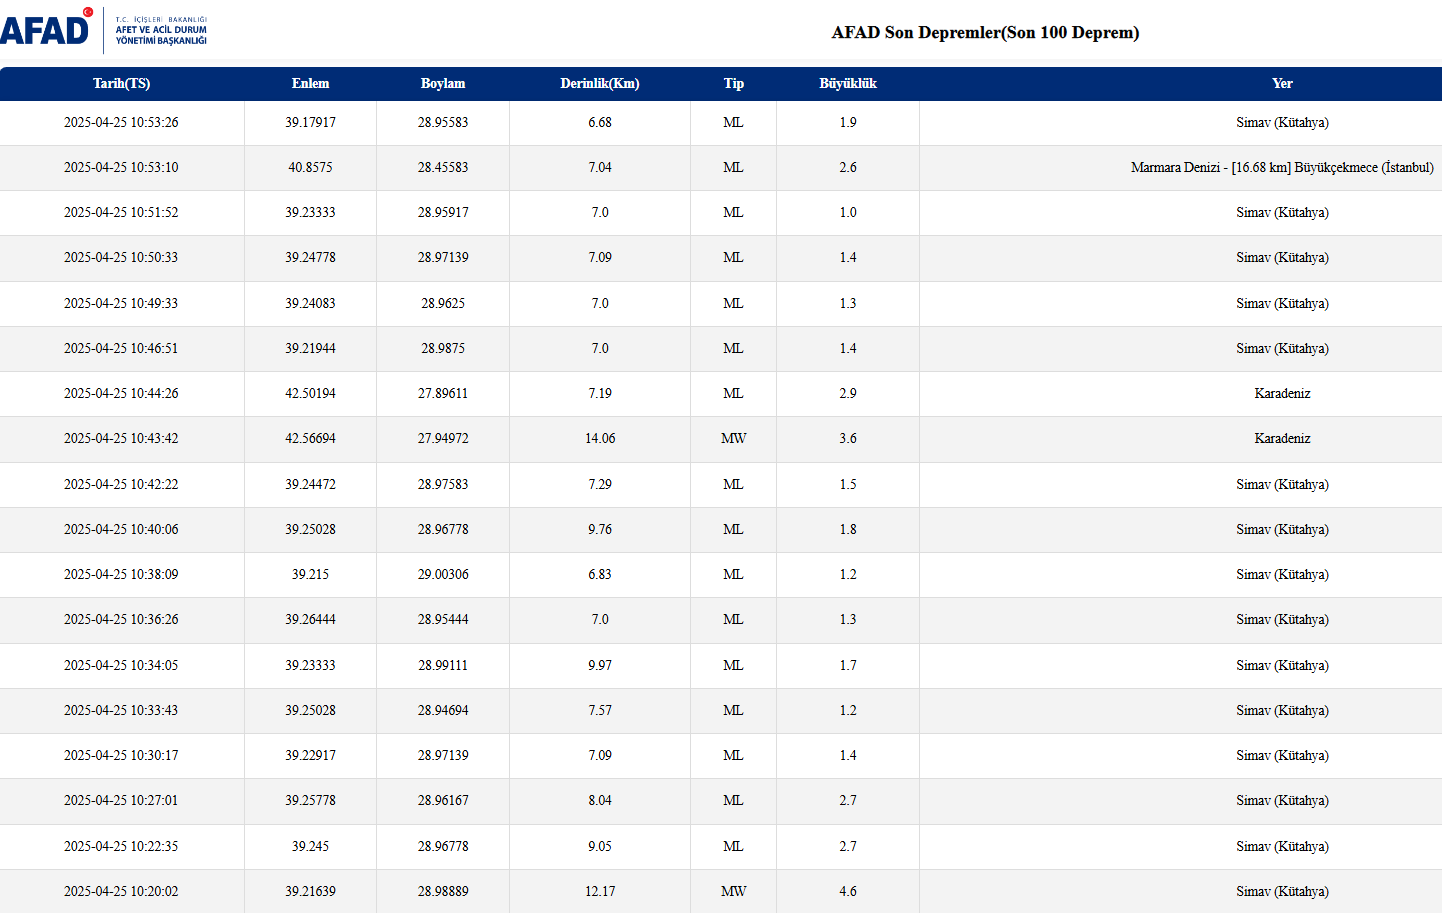Click longitude value 27.94972

coord(443,438)
